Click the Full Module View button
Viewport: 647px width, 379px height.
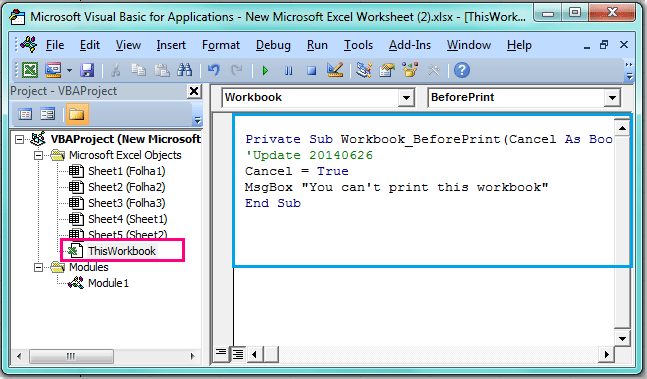[x=238, y=354]
